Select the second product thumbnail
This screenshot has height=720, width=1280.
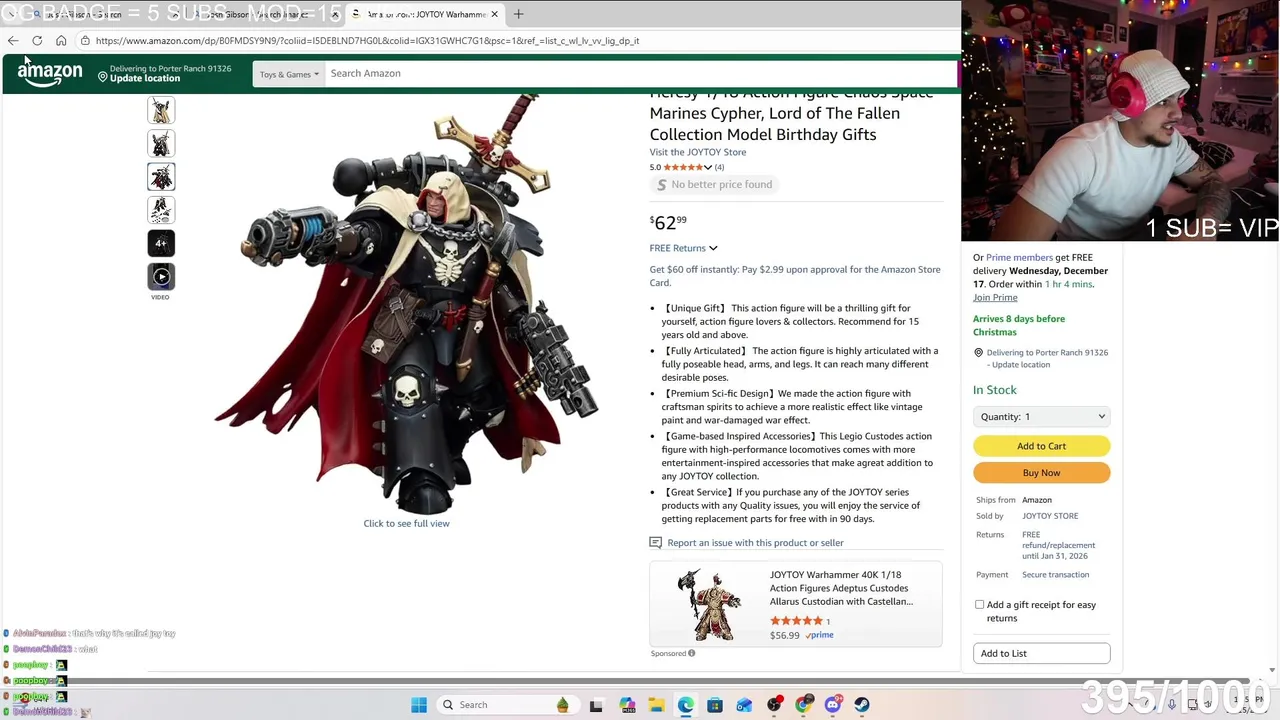161,144
